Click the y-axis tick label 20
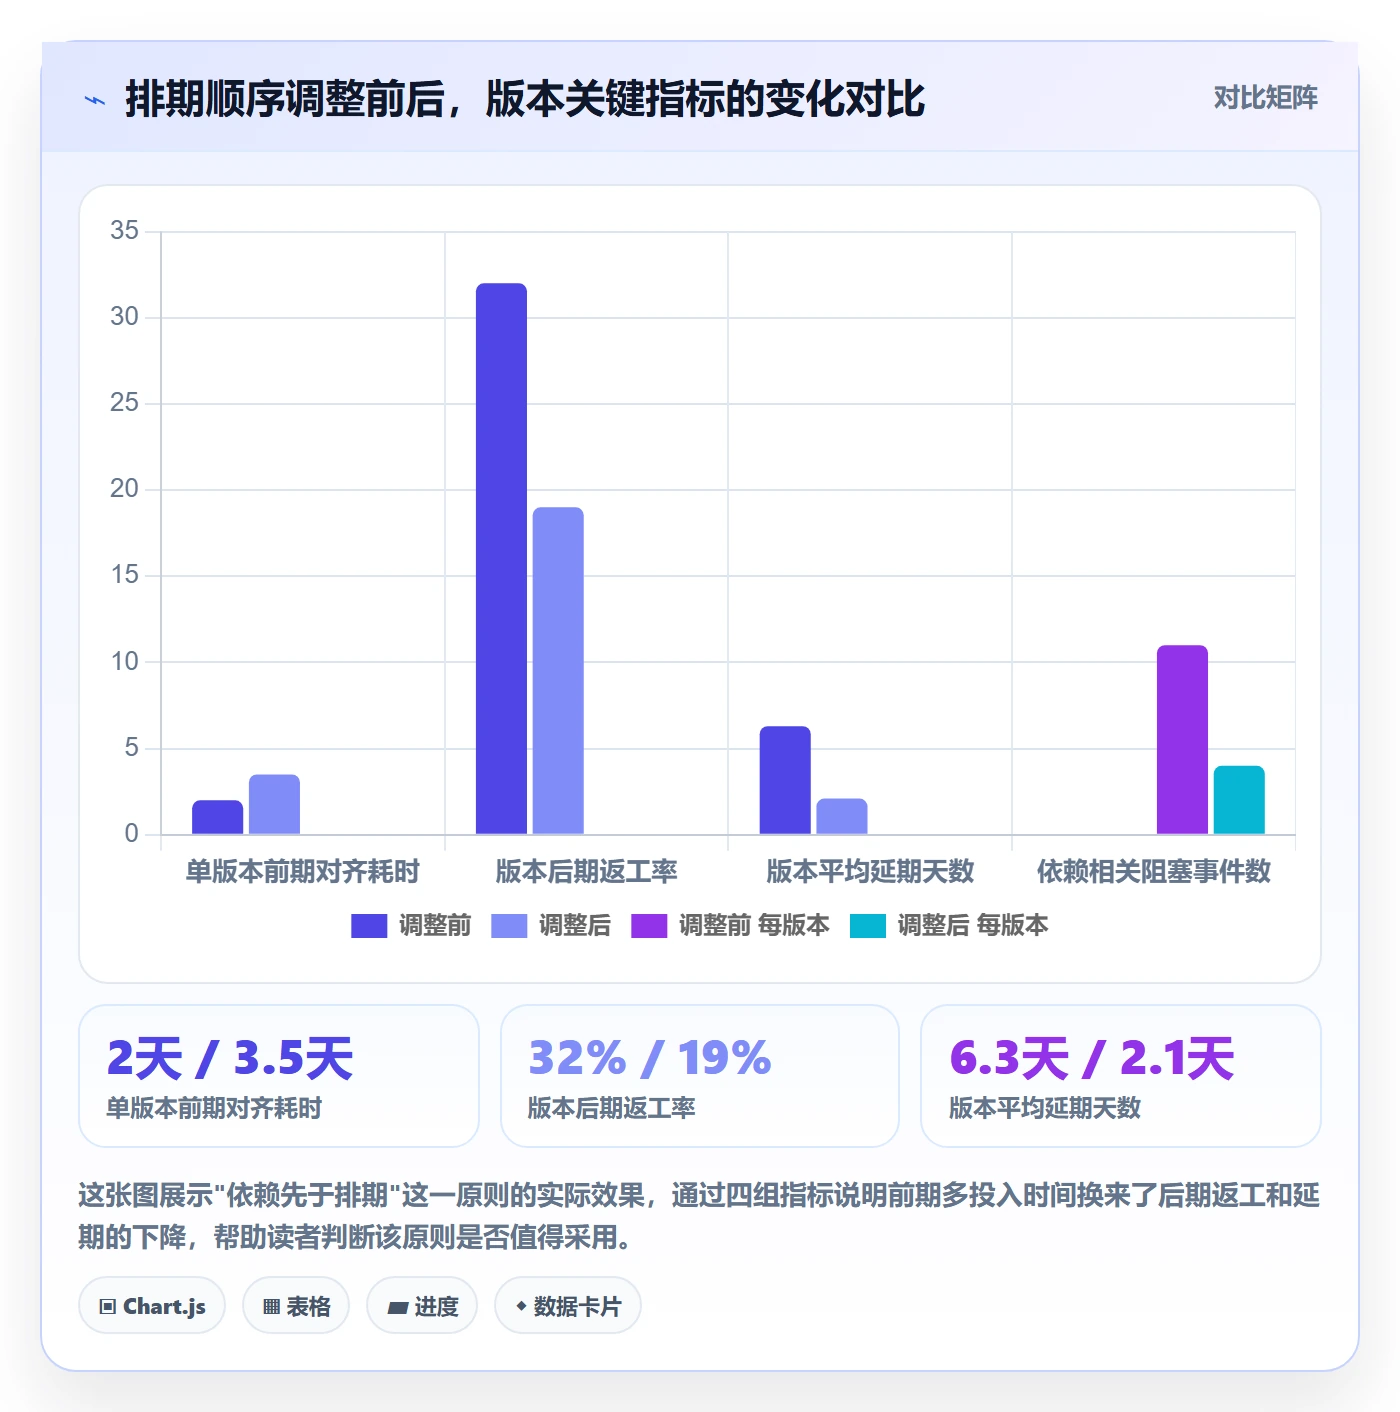1400x1412 pixels. 125,489
